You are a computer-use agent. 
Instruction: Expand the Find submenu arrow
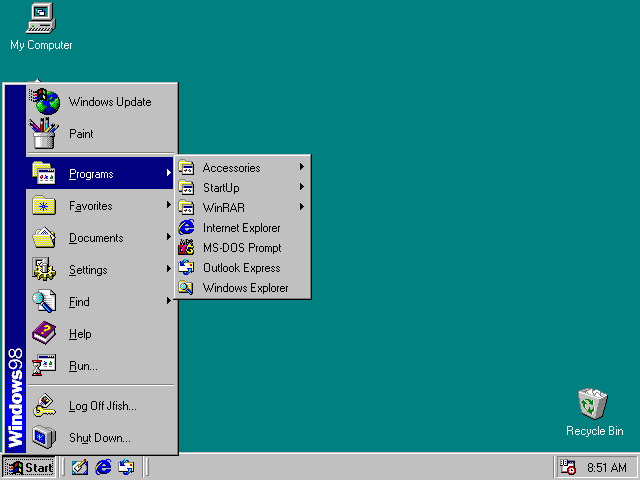pos(168,301)
